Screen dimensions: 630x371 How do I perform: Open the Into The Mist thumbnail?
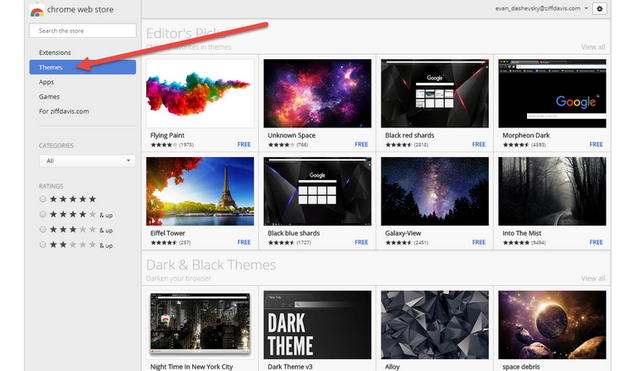[x=552, y=191]
